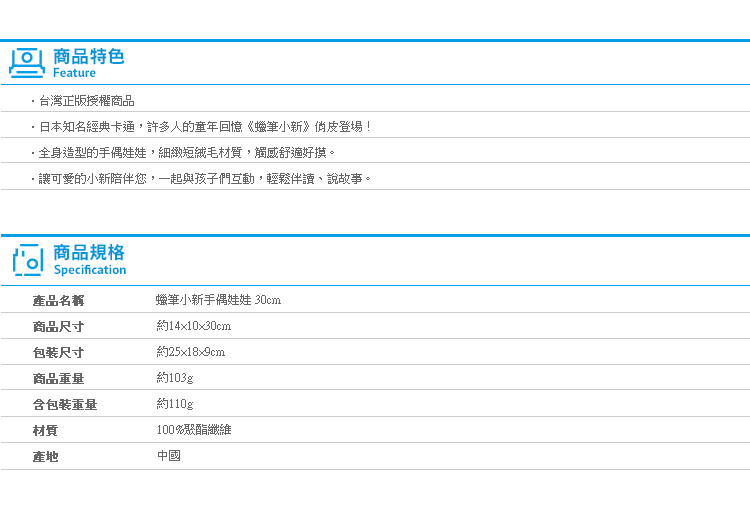Select the 商品規格 Specification heading
This screenshot has width=750, height=505.
[89, 260]
